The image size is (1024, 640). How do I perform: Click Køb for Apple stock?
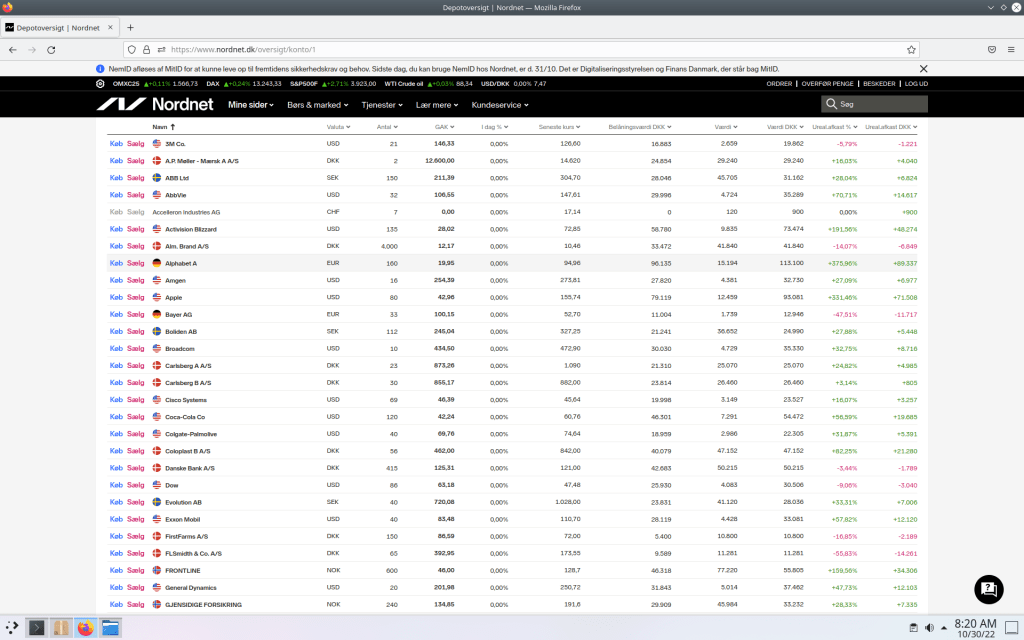coord(116,297)
